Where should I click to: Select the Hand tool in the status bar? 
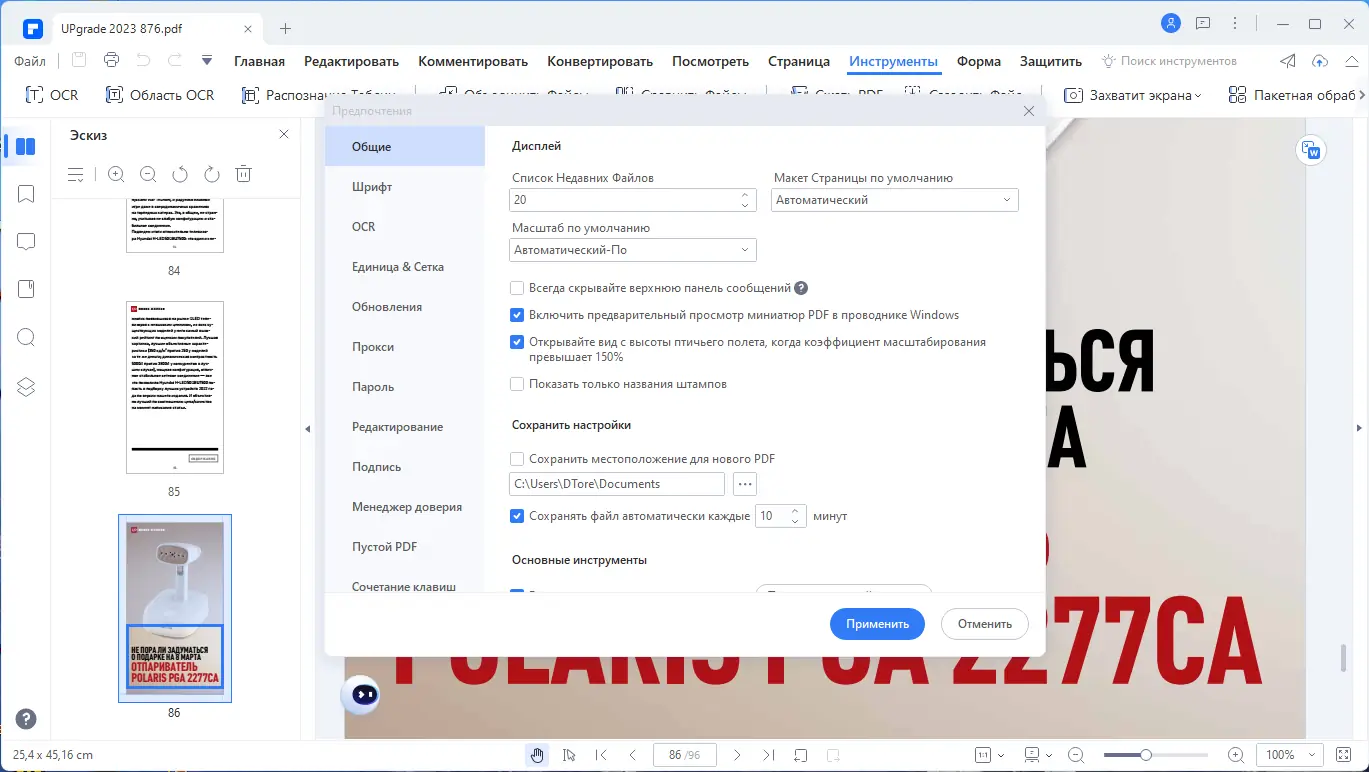coord(537,754)
